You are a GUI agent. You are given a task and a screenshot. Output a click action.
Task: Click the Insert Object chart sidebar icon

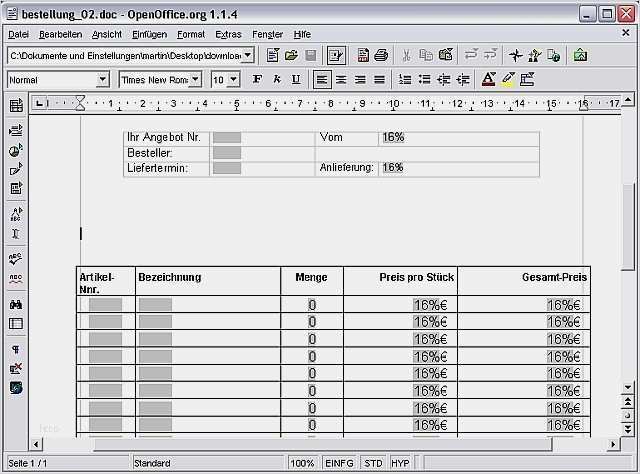pyautogui.click(x=16, y=150)
